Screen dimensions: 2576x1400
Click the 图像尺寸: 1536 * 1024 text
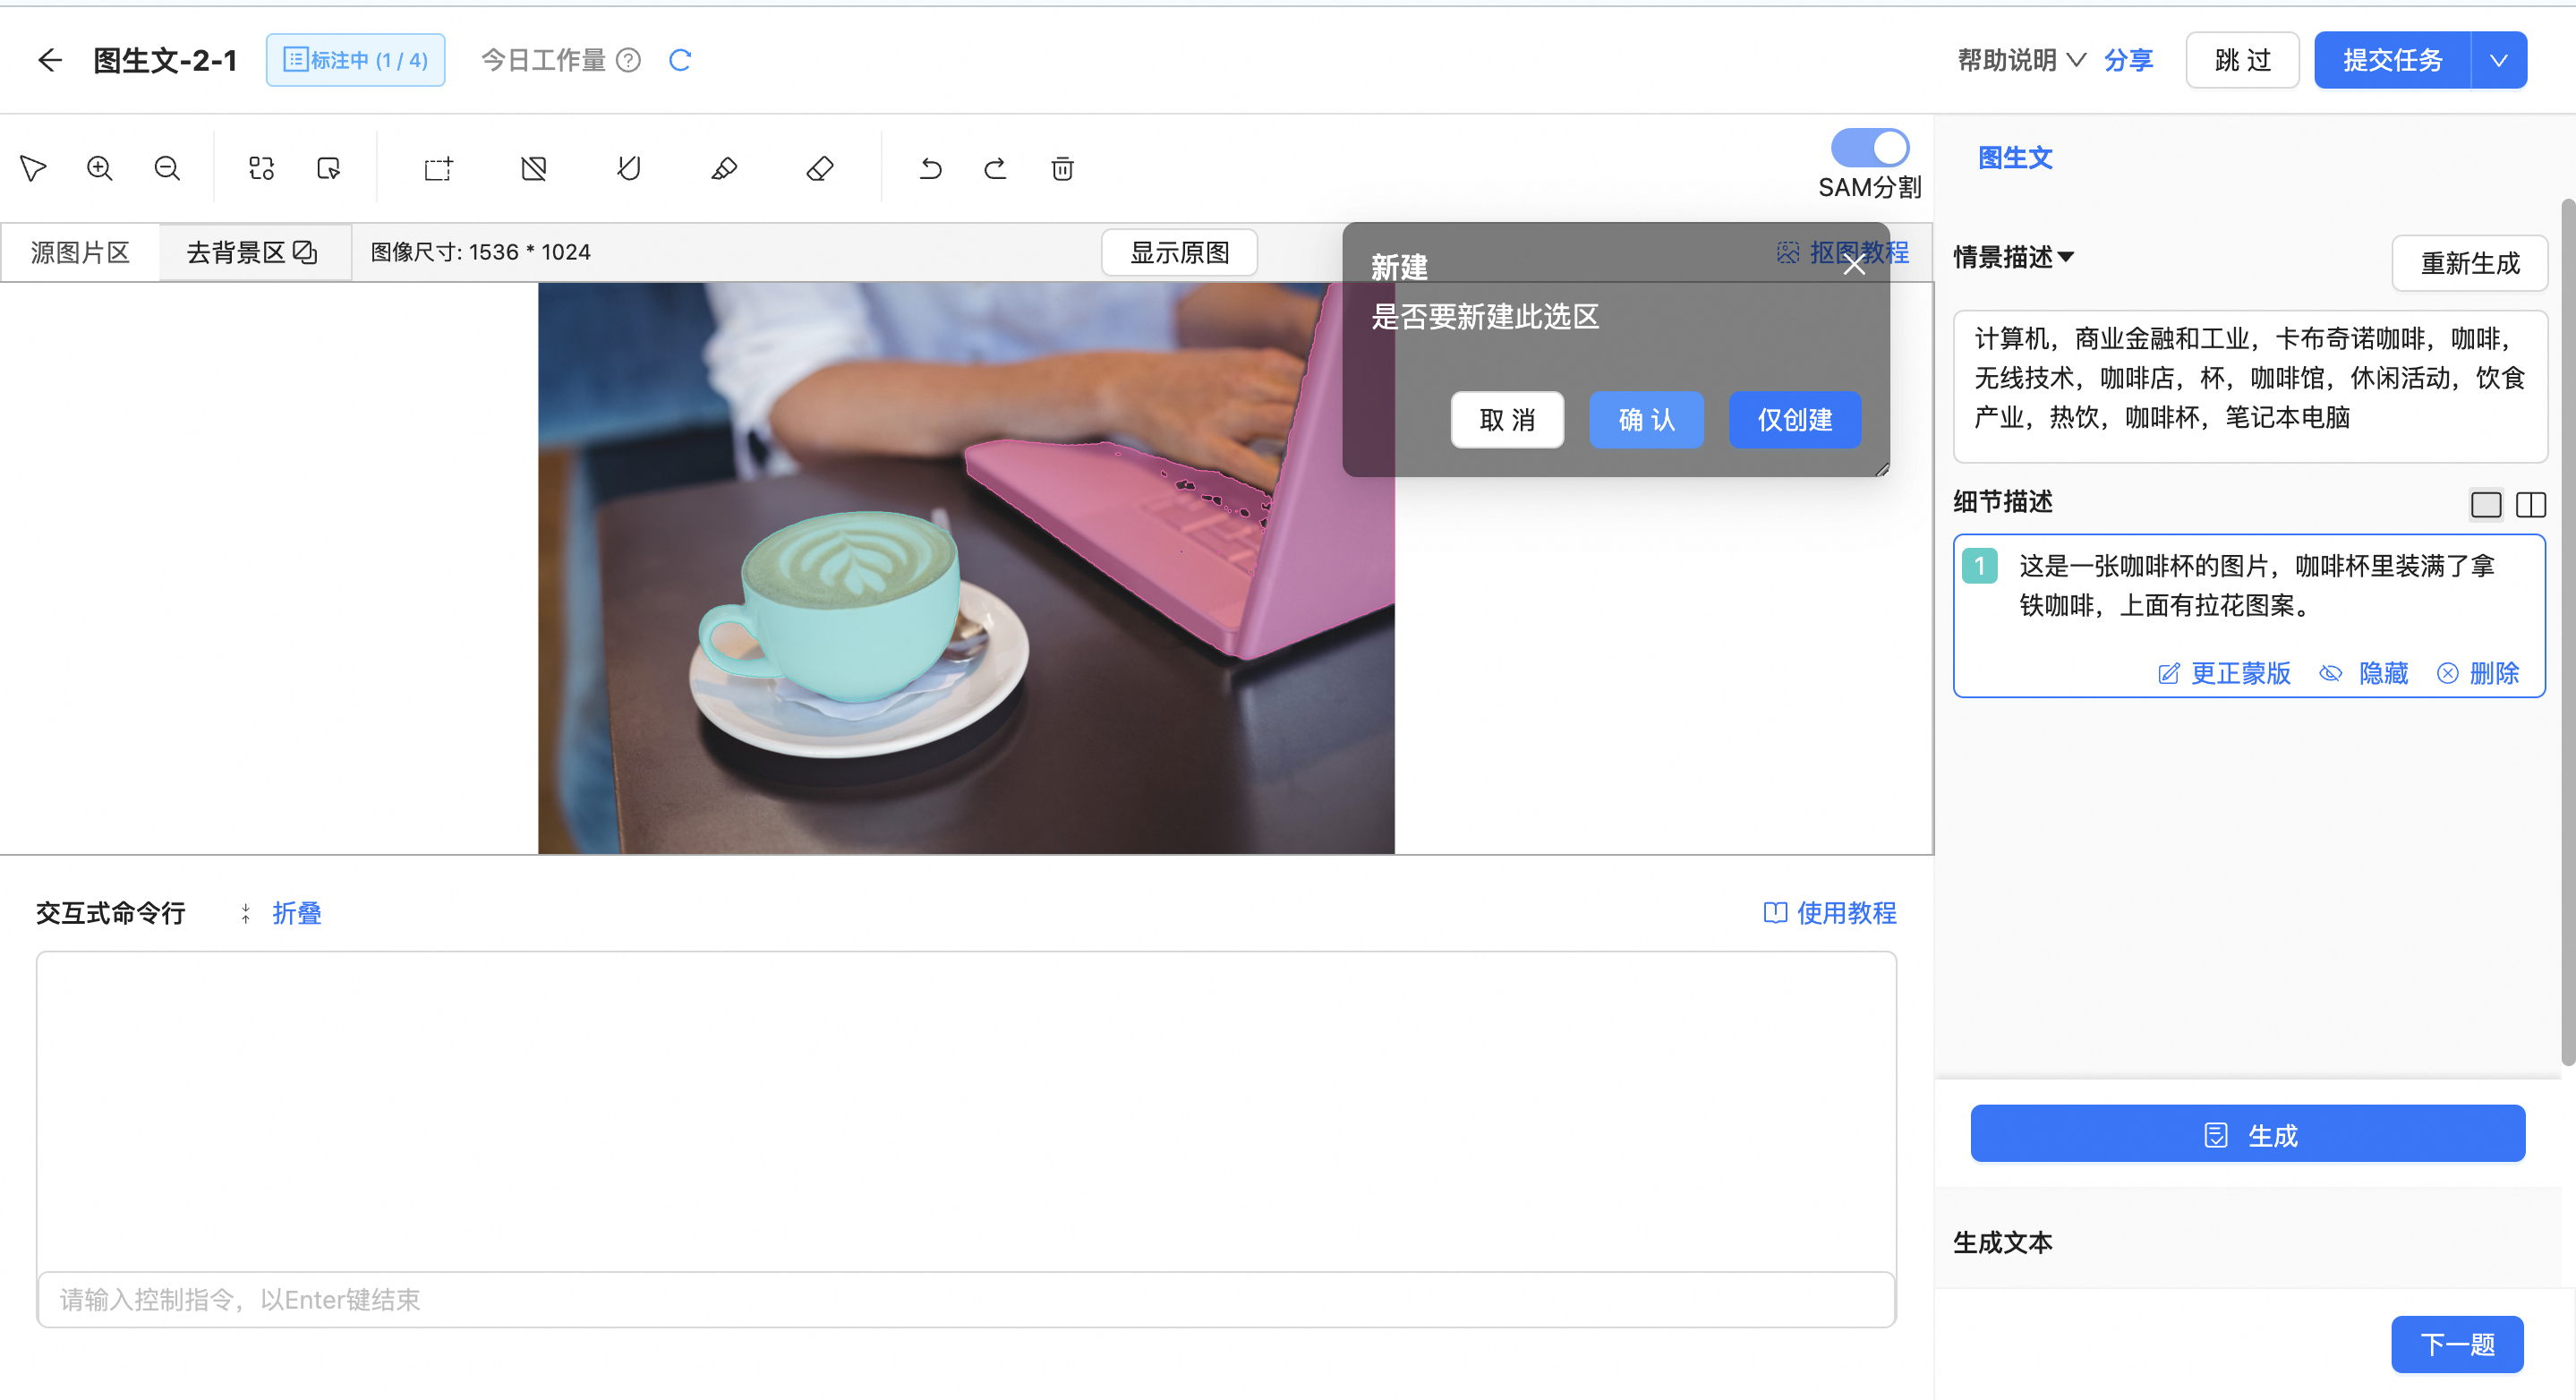click(480, 252)
